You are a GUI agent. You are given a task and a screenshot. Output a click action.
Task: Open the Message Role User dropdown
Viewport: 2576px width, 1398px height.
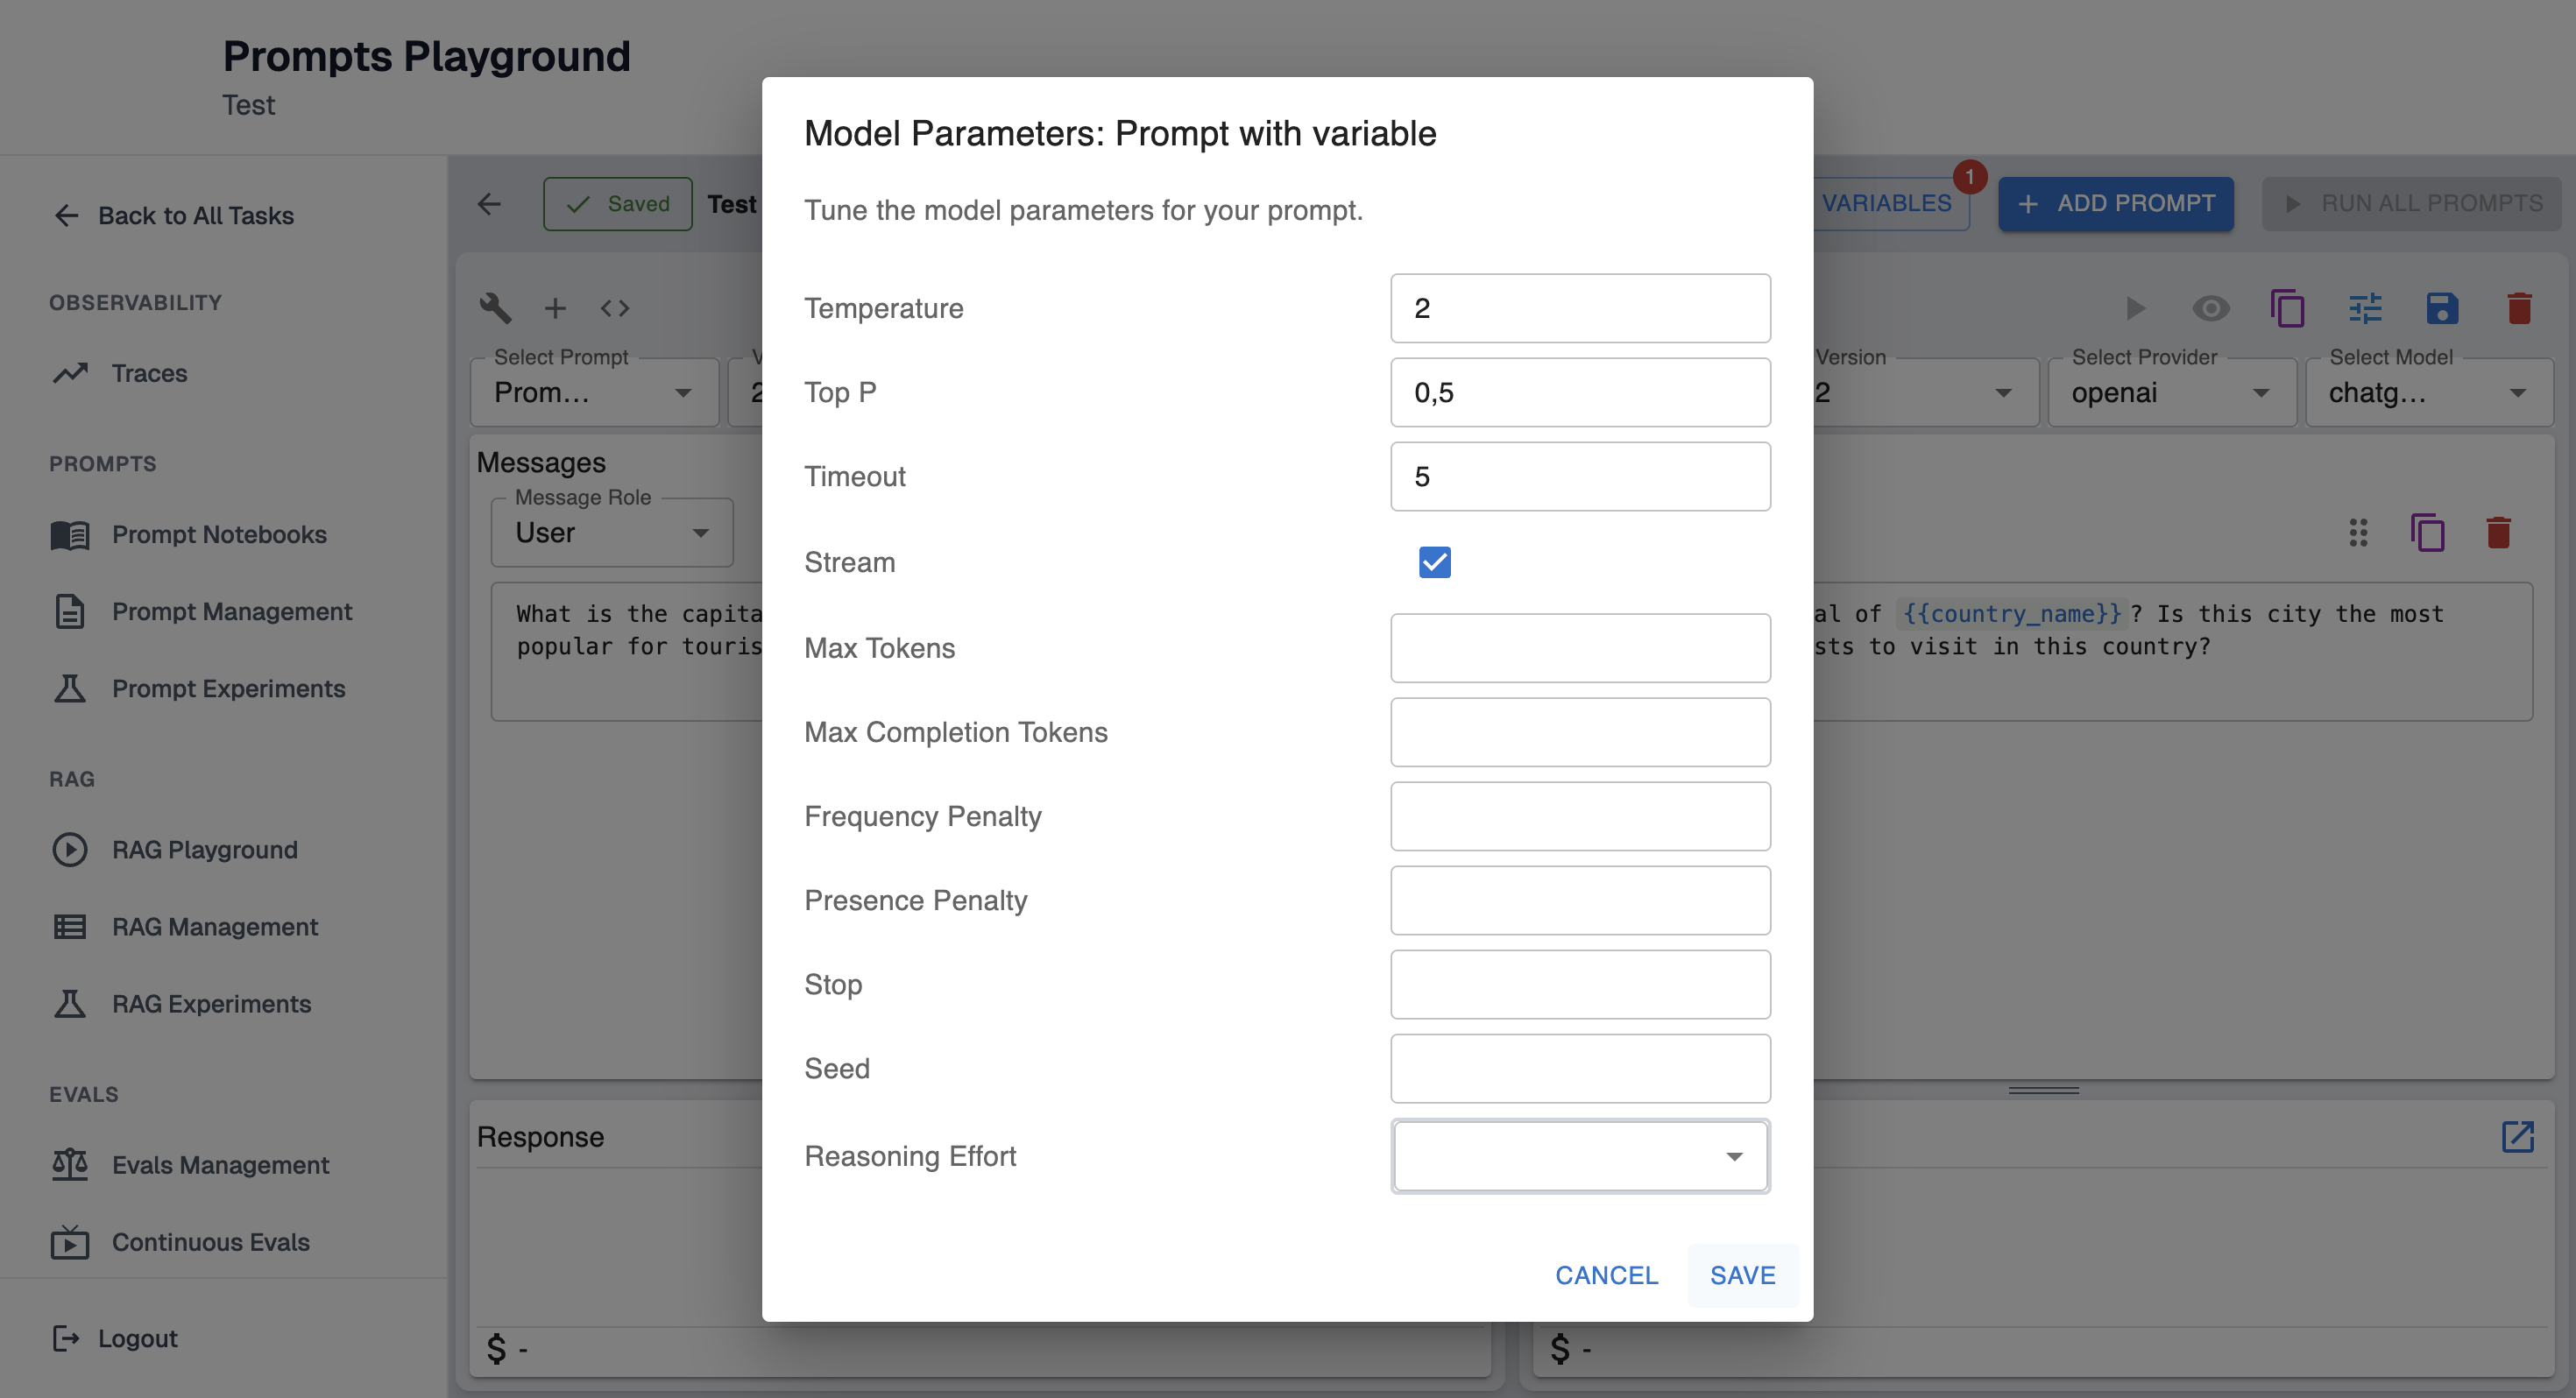[611, 533]
